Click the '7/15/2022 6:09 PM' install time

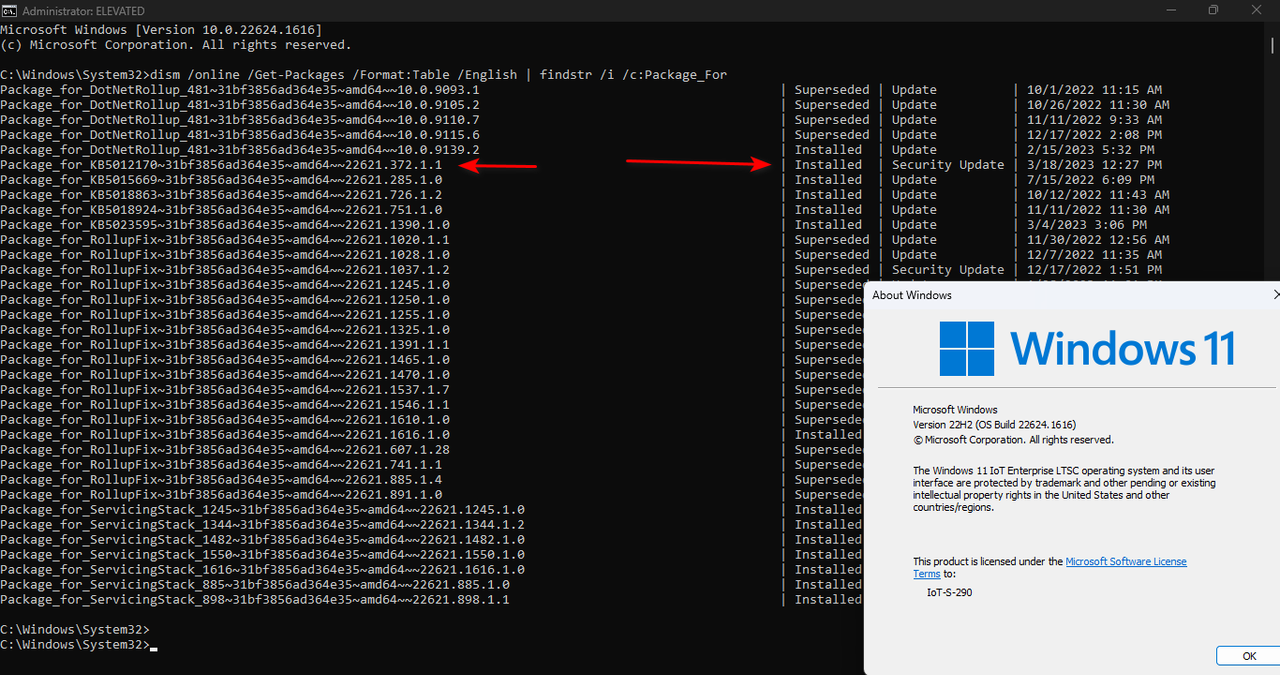point(1089,180)
